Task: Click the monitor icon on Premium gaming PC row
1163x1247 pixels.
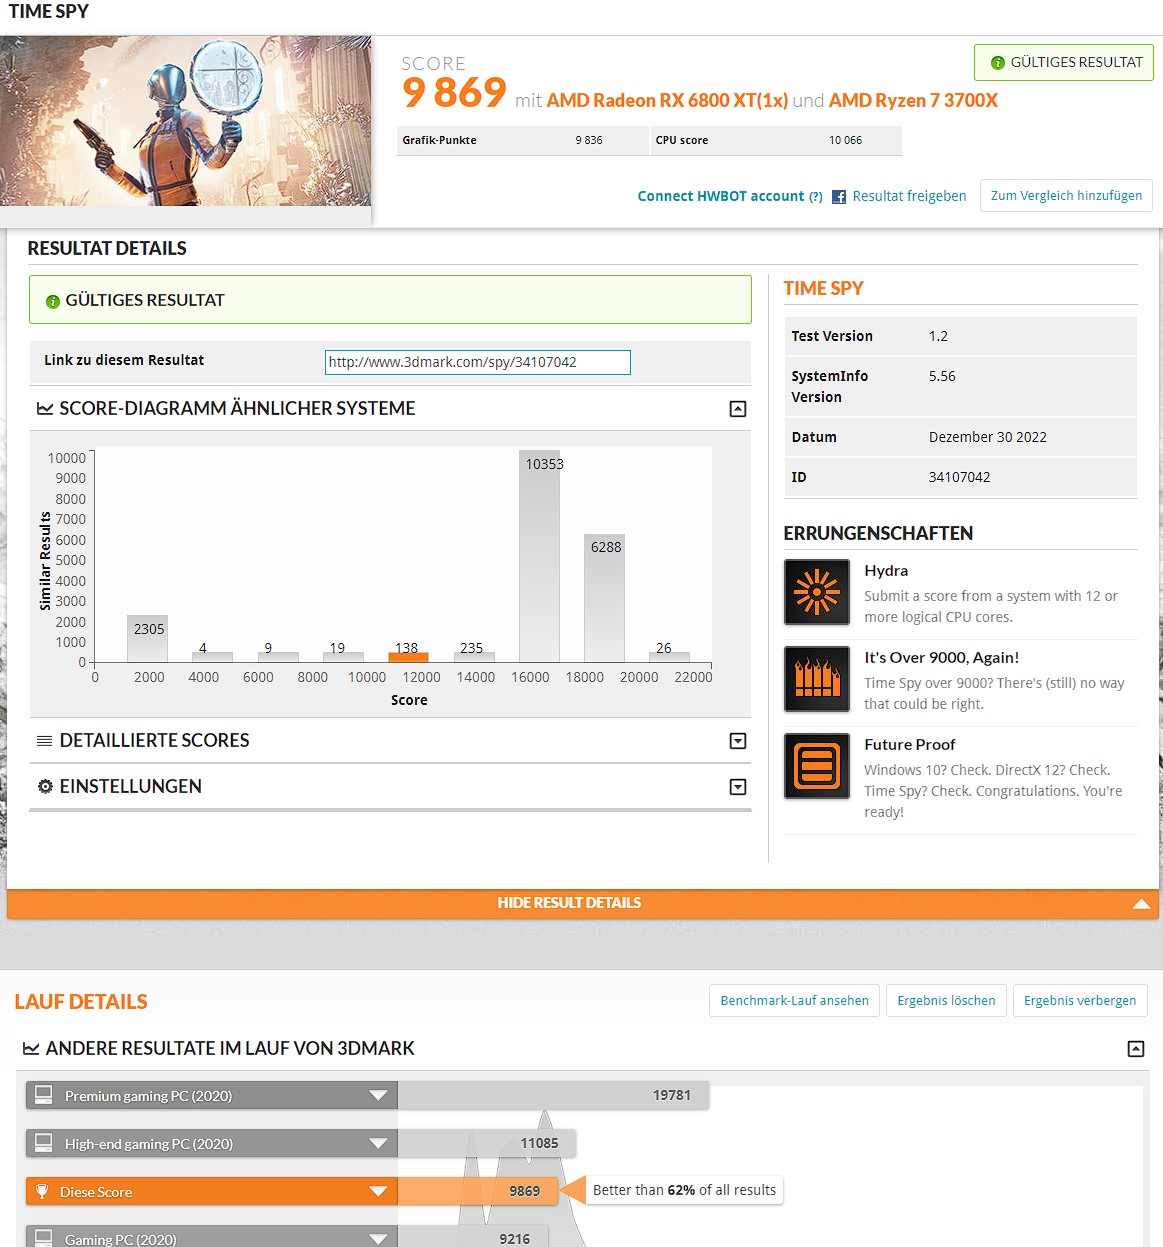Action: pos(44,1095)
